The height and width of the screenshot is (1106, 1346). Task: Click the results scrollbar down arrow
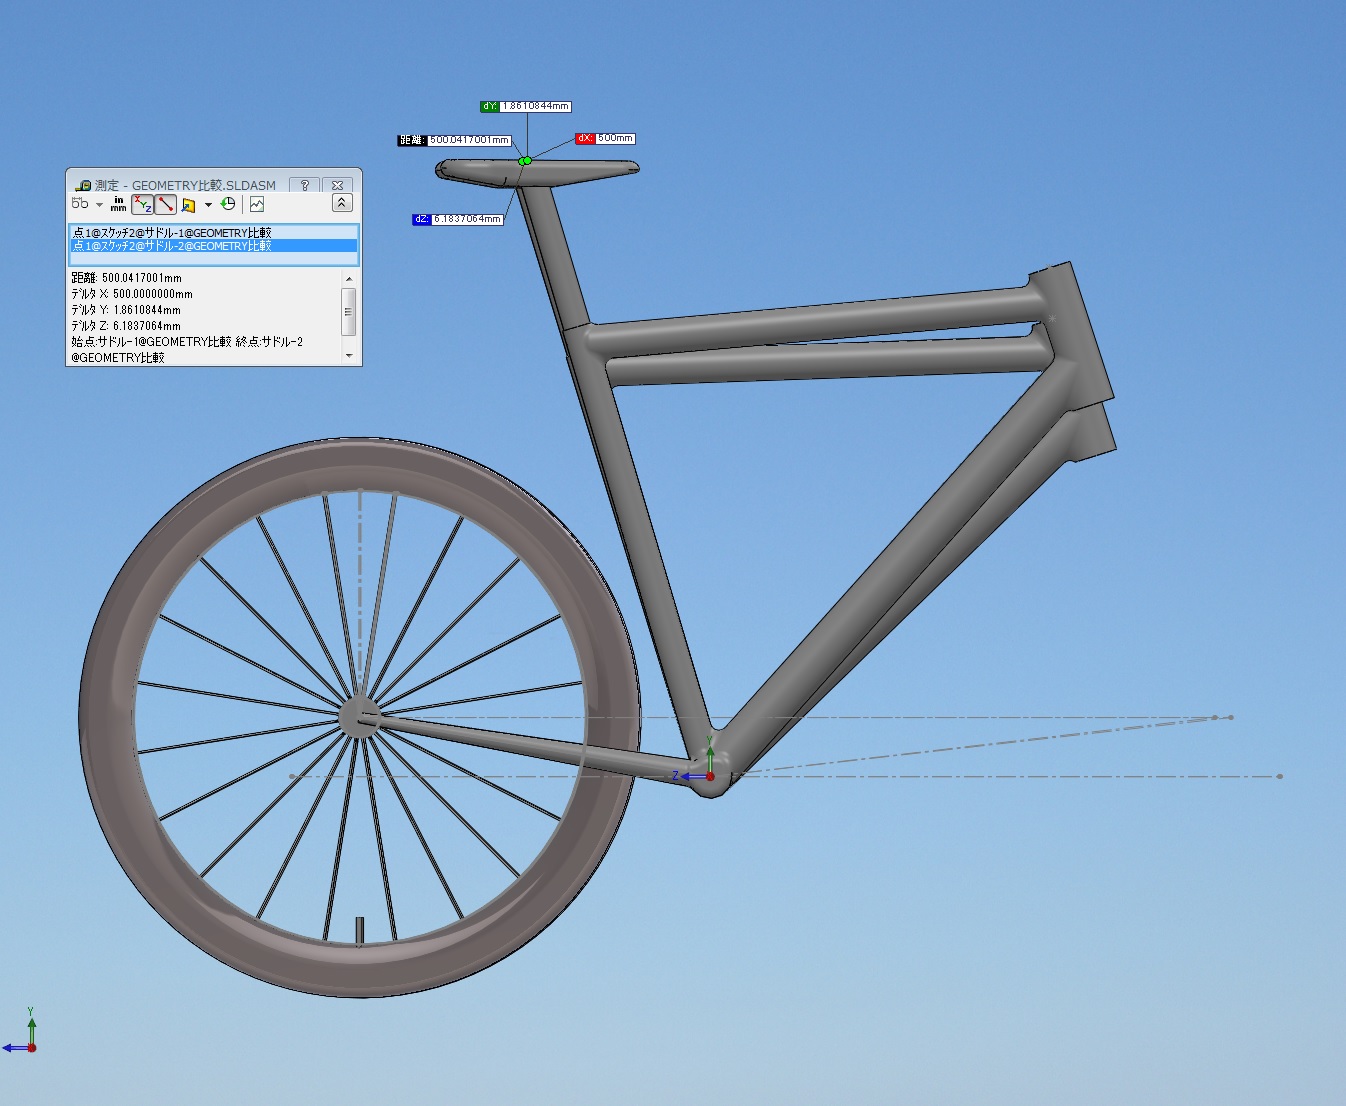[349, 355]
